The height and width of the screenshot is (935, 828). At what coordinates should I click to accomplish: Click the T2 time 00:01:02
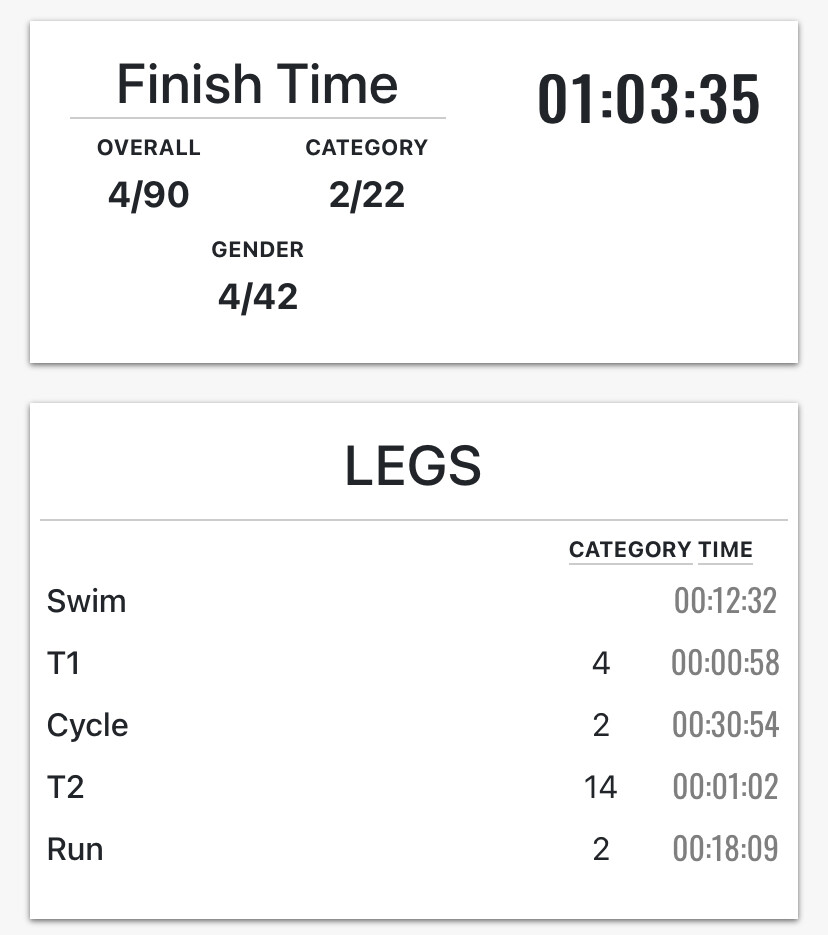(x=725, y=787)
